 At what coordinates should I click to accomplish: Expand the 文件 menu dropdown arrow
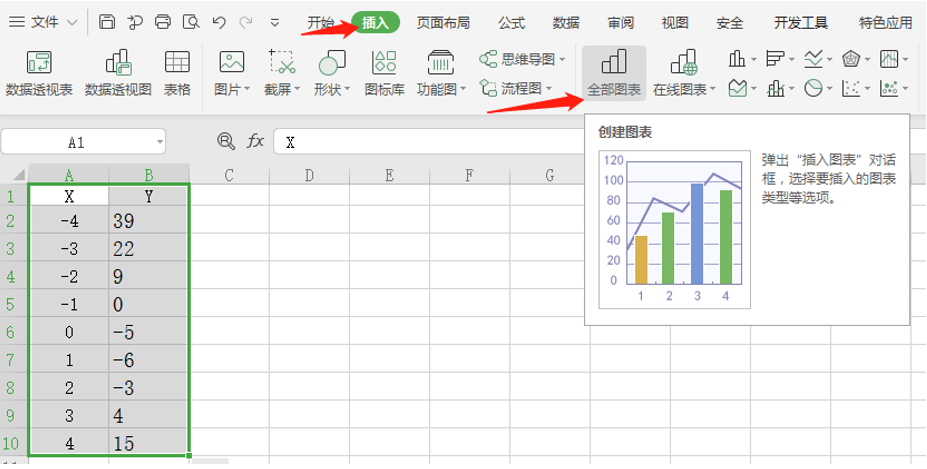click(72, 23)
